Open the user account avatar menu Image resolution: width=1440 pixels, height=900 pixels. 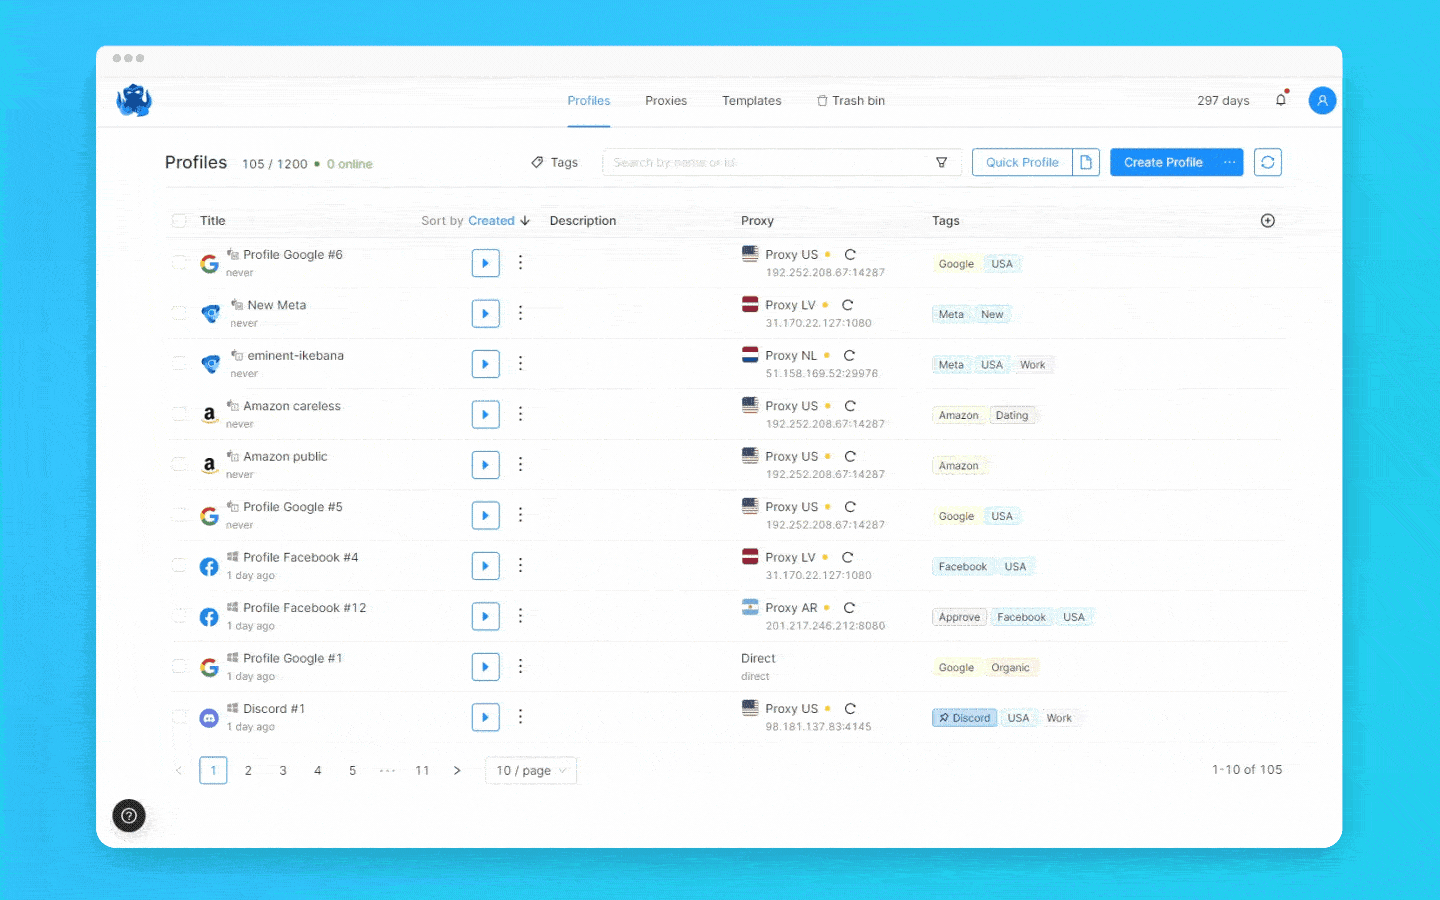1322,100
